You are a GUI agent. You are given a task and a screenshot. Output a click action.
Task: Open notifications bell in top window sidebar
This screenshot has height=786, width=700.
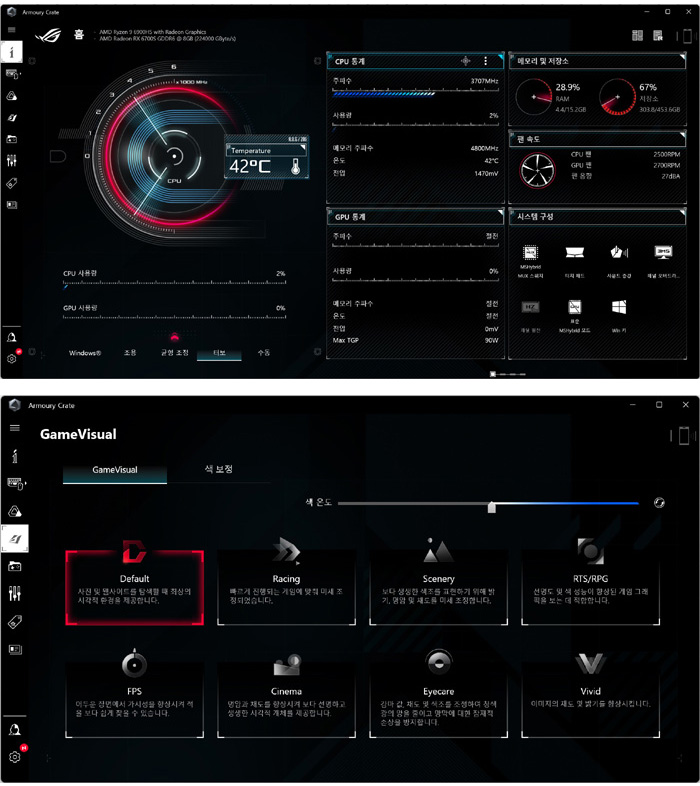12,337
